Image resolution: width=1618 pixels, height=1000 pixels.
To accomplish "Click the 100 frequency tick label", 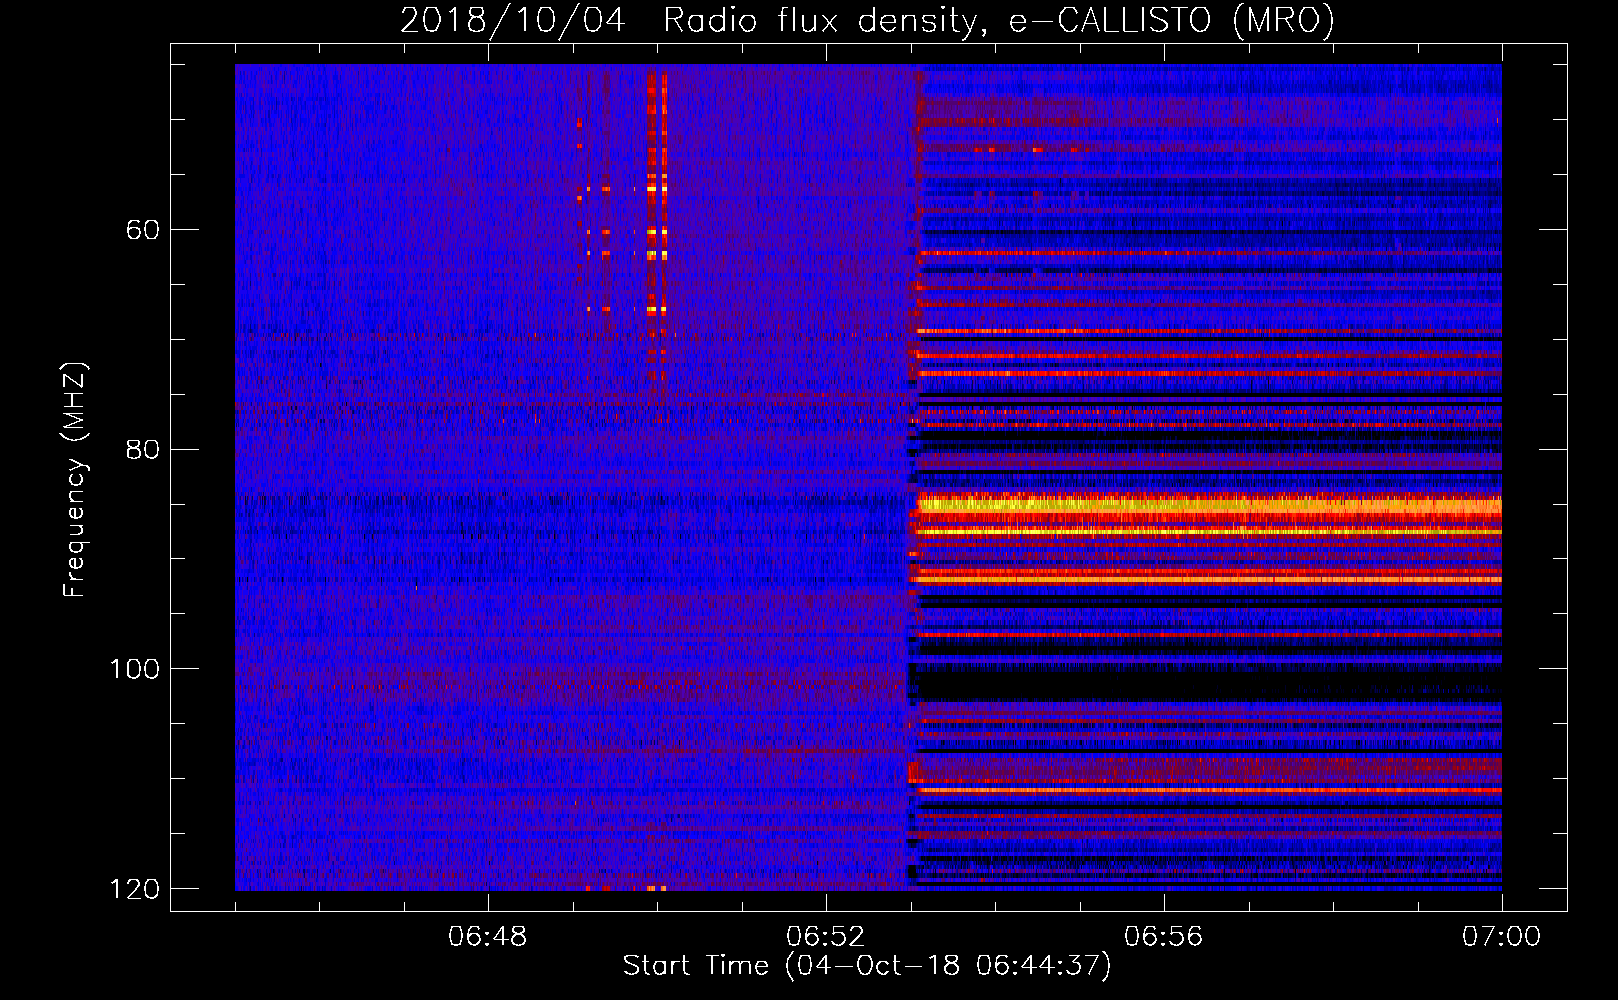I will [134, 668].
